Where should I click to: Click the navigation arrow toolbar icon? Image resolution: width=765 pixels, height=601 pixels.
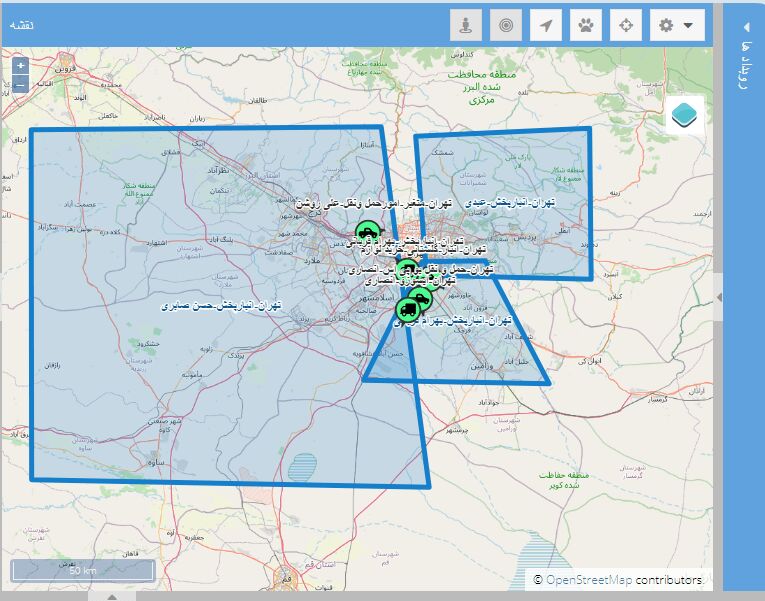point(545,25)
